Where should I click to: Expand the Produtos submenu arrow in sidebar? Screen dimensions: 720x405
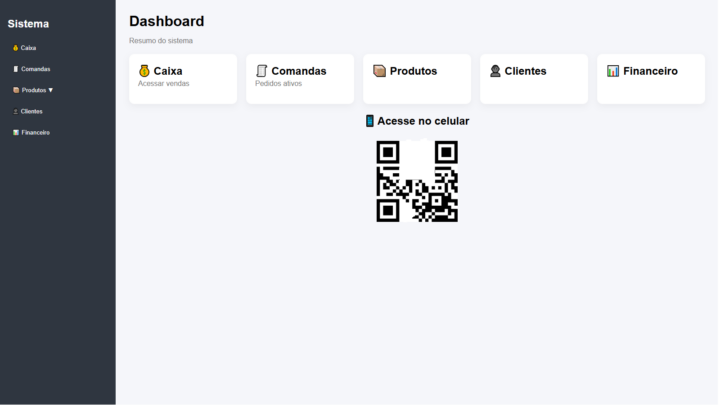click(51, 90)
